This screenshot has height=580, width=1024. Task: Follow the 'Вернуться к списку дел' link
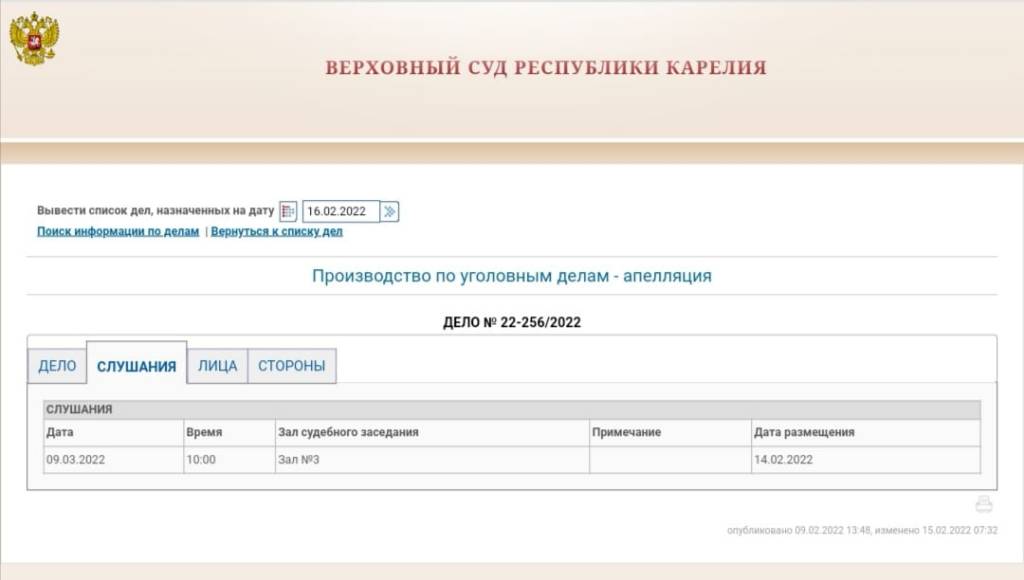277,231
